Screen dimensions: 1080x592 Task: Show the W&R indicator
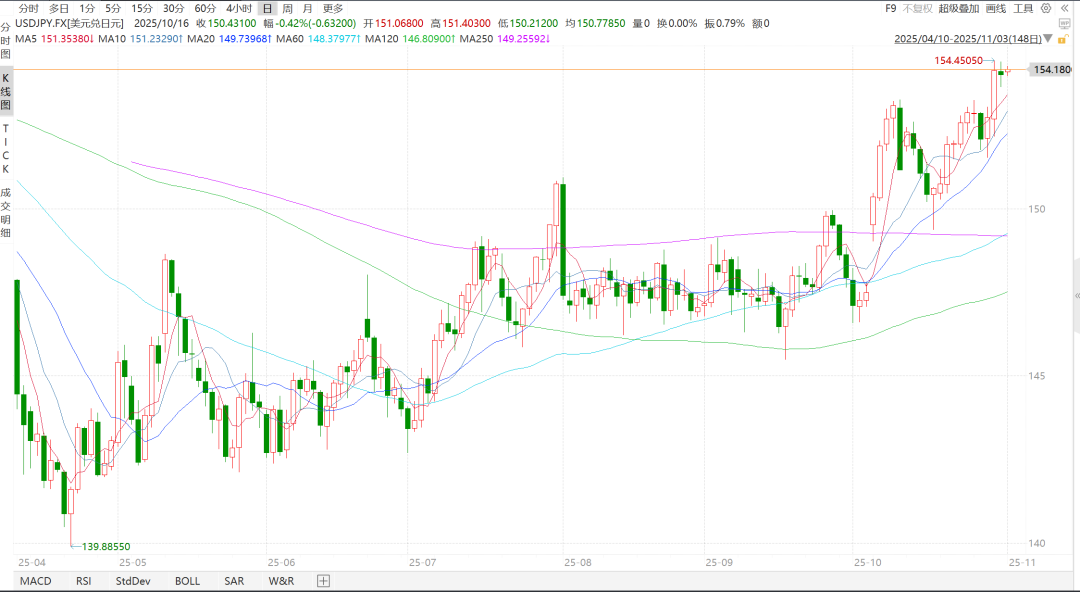pyautogui.click(x=281, y=581)
